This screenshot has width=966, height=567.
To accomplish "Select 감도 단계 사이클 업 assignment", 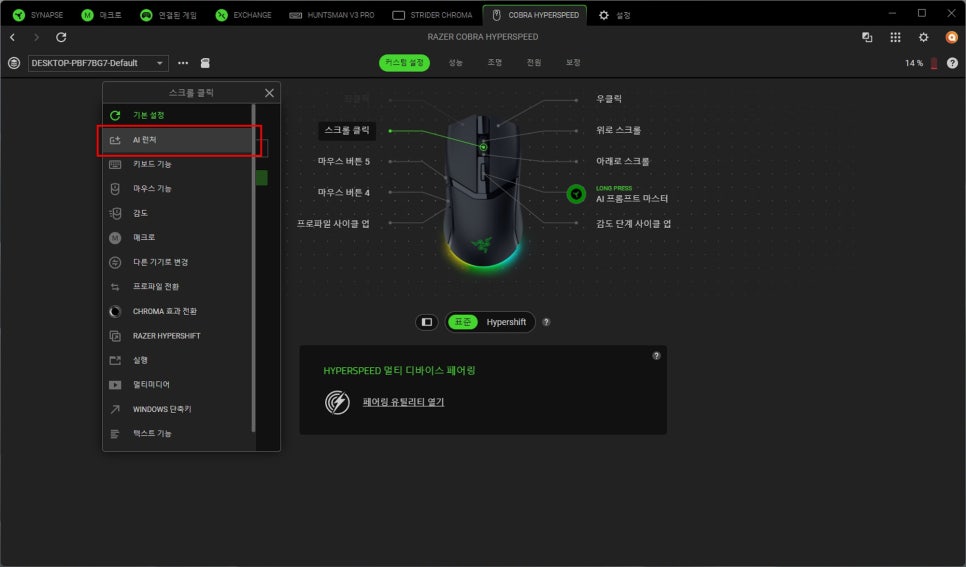I will point(633,224).
